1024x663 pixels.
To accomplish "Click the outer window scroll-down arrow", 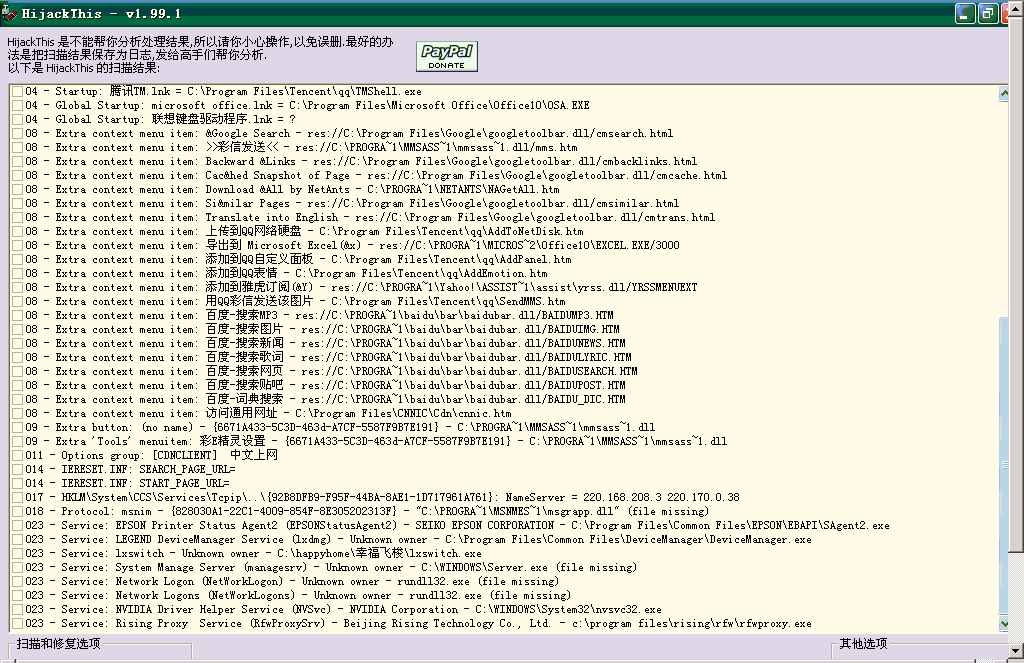I will point(1016,651).
